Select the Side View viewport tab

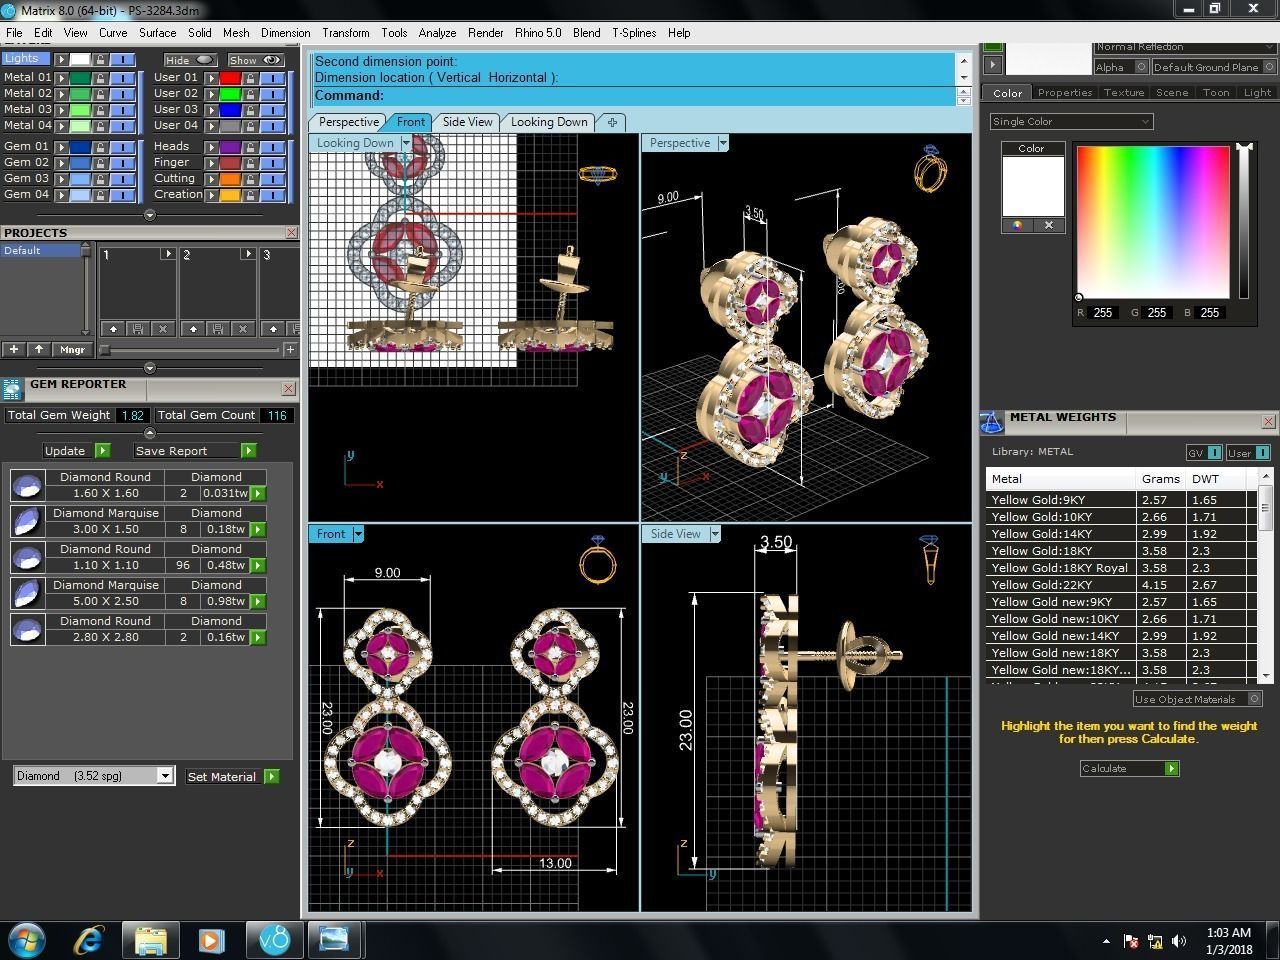[467, 122]
